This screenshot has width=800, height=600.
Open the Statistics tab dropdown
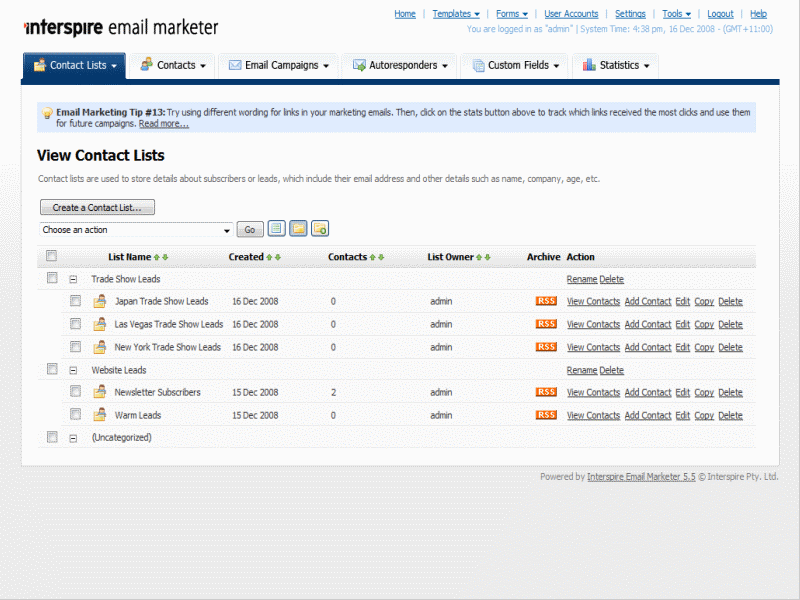tap(616, 65)
